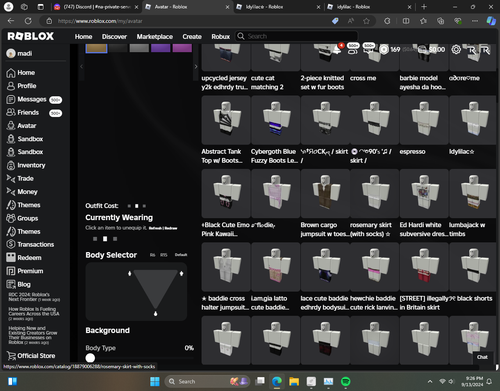Focus the Roblox search field
The height and width of the screenshot is (391, 500).
(297, 36)
